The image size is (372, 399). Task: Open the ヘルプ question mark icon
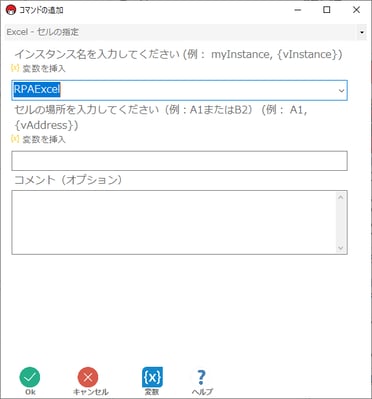[201, 377]
